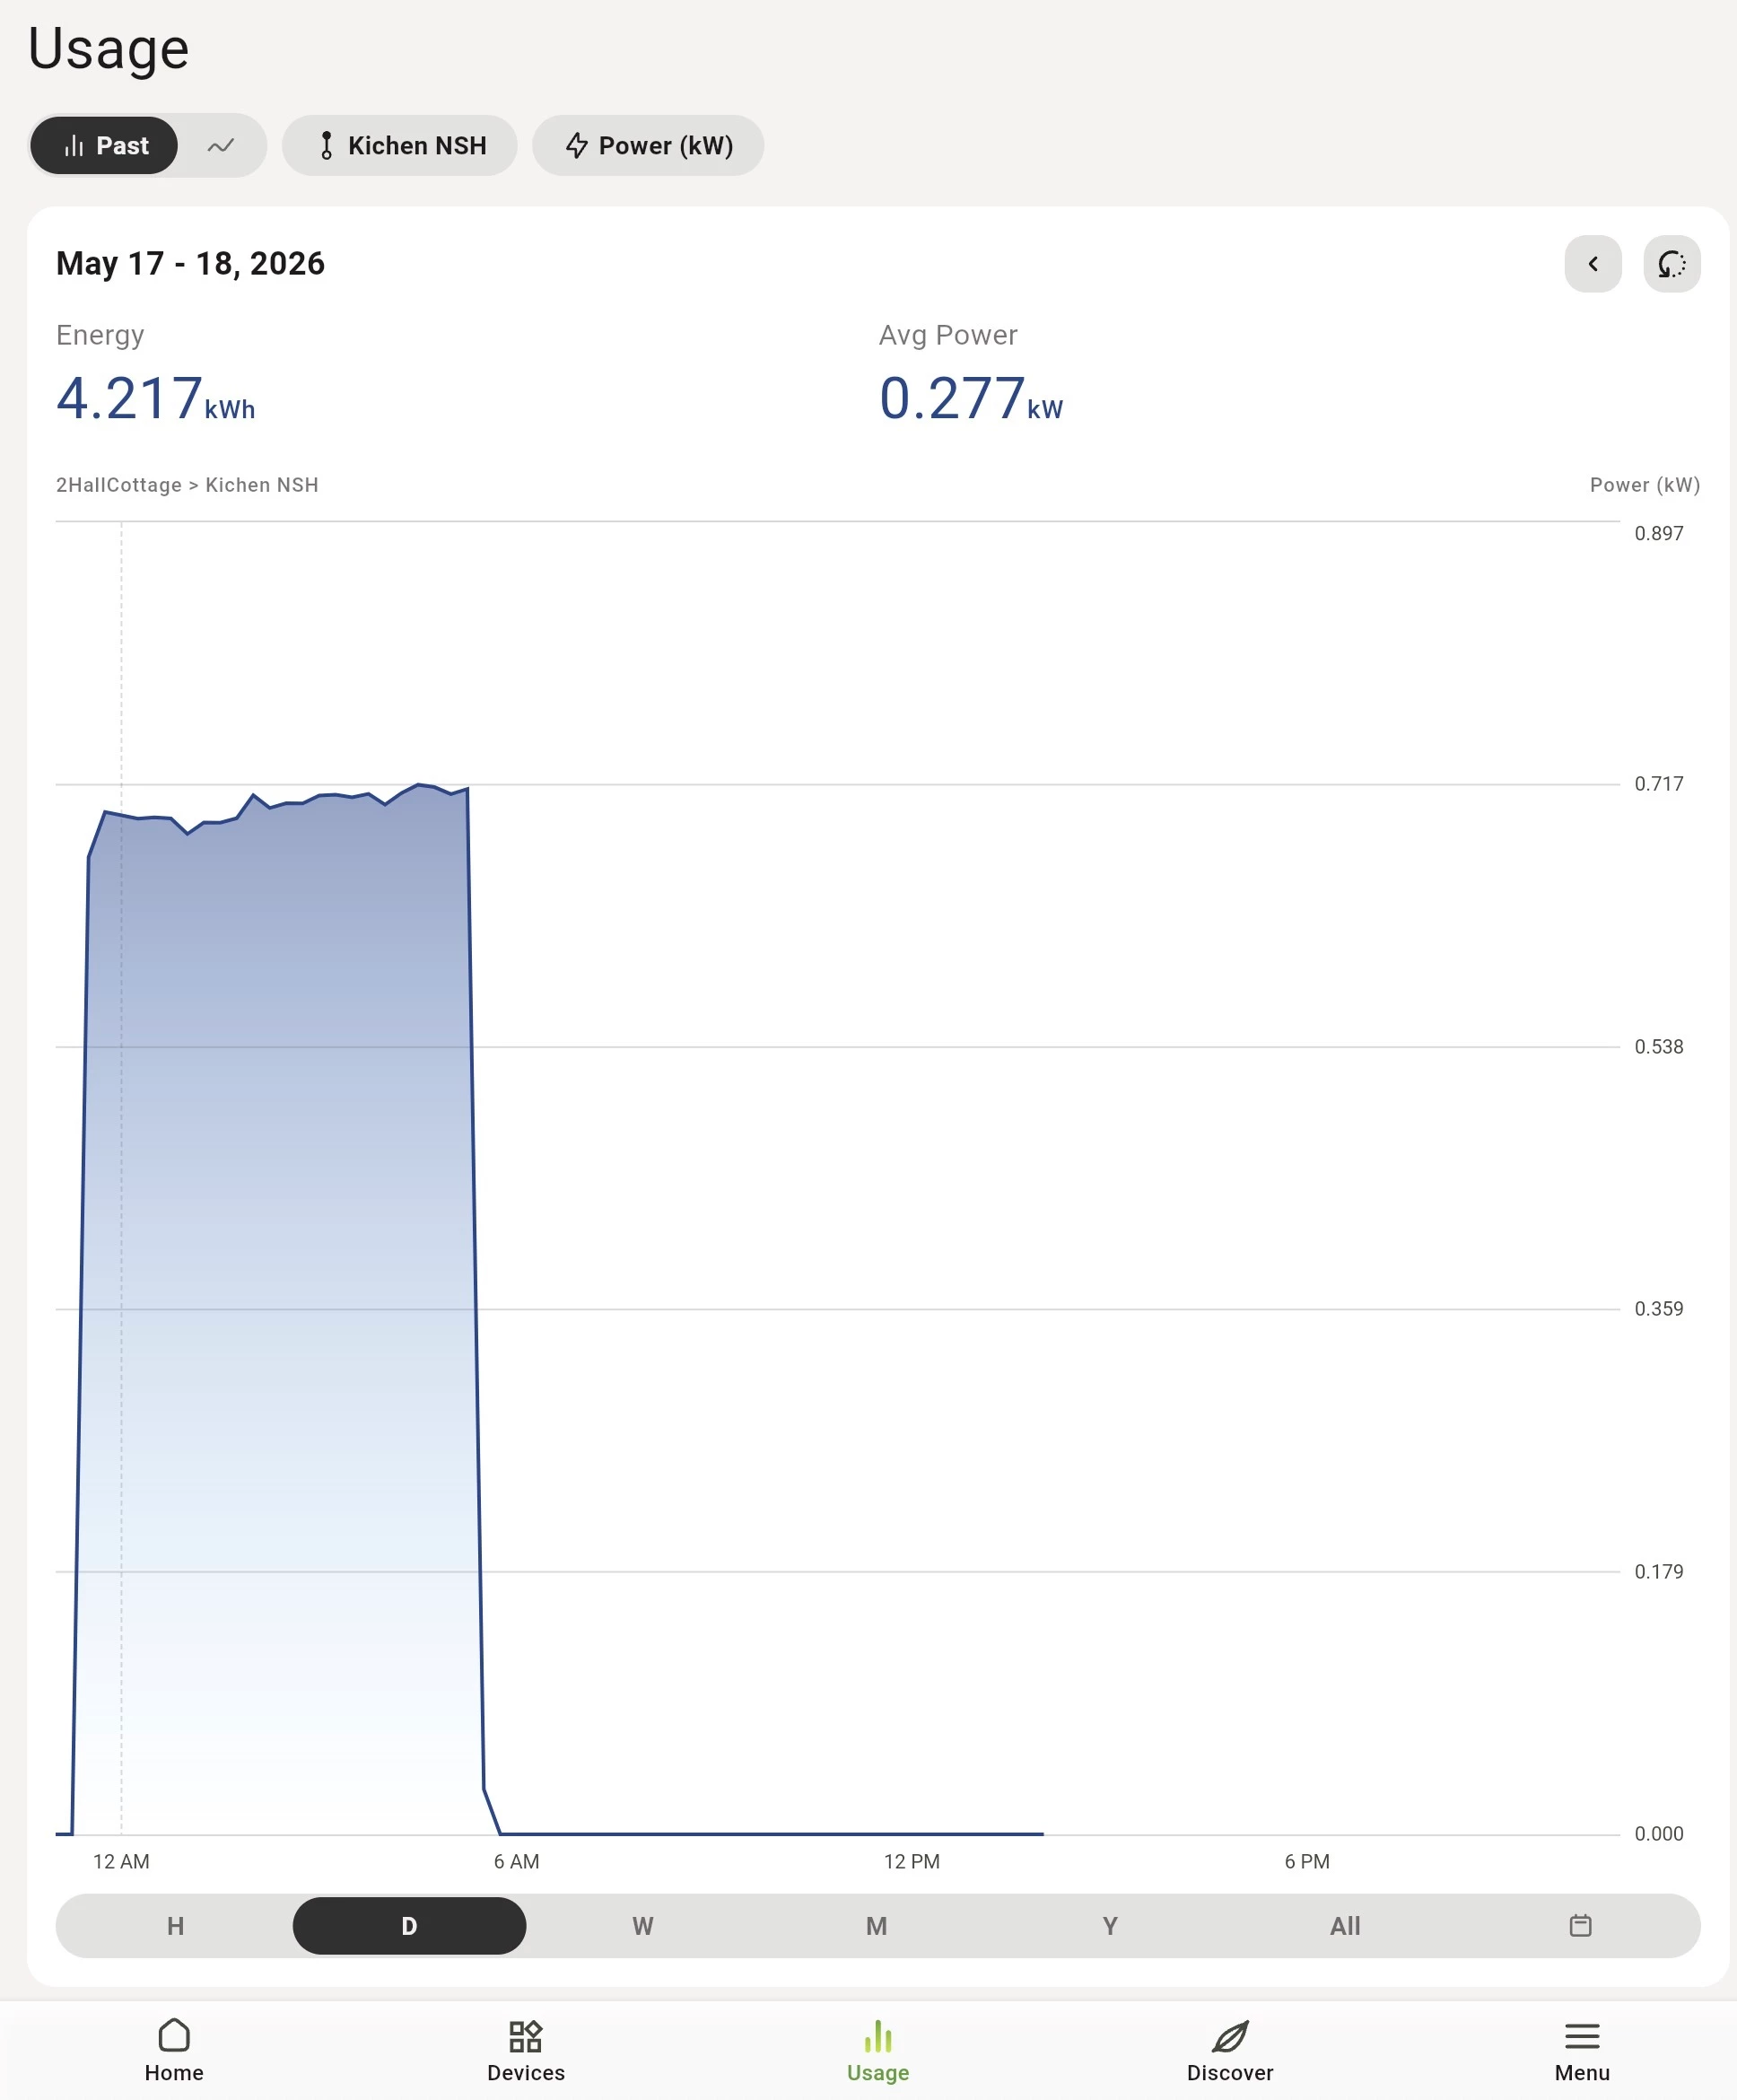Open the Discover leaf icon
Image resolution: width=1737 pixels, height=2100 pixels.
click(x=1230, y=2036)
